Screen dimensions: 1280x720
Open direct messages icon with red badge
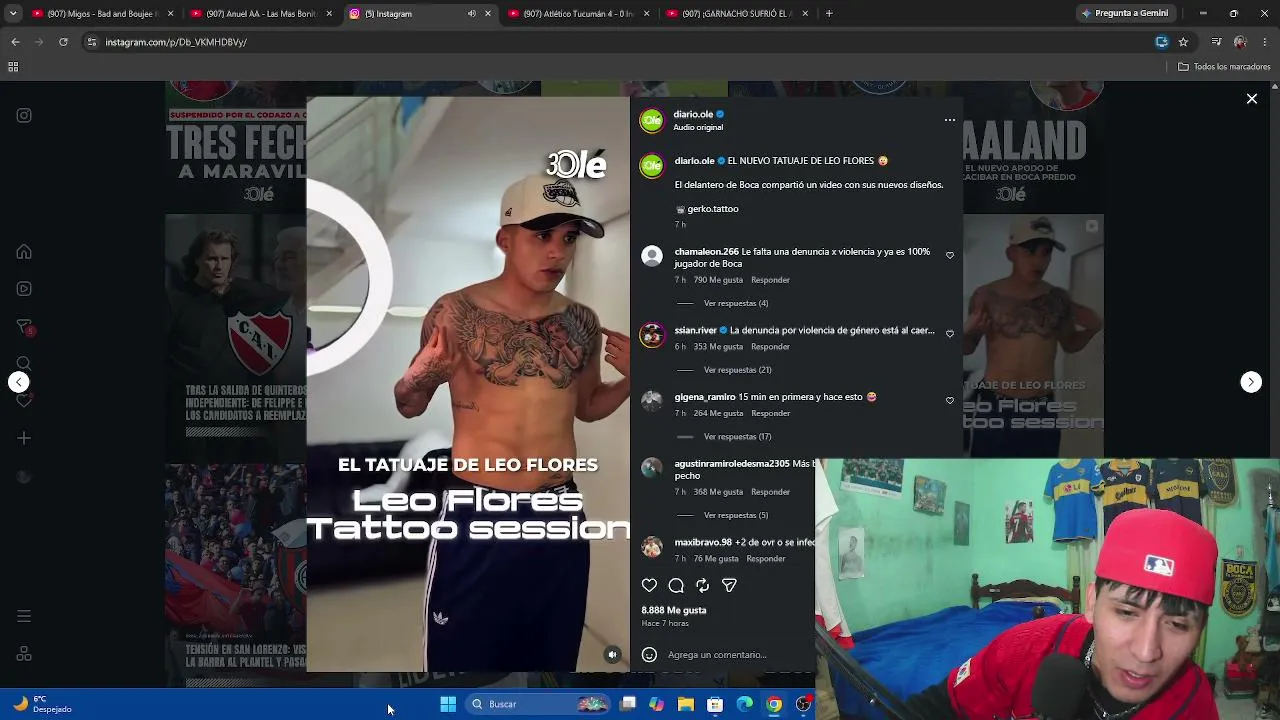coord(24,327)
